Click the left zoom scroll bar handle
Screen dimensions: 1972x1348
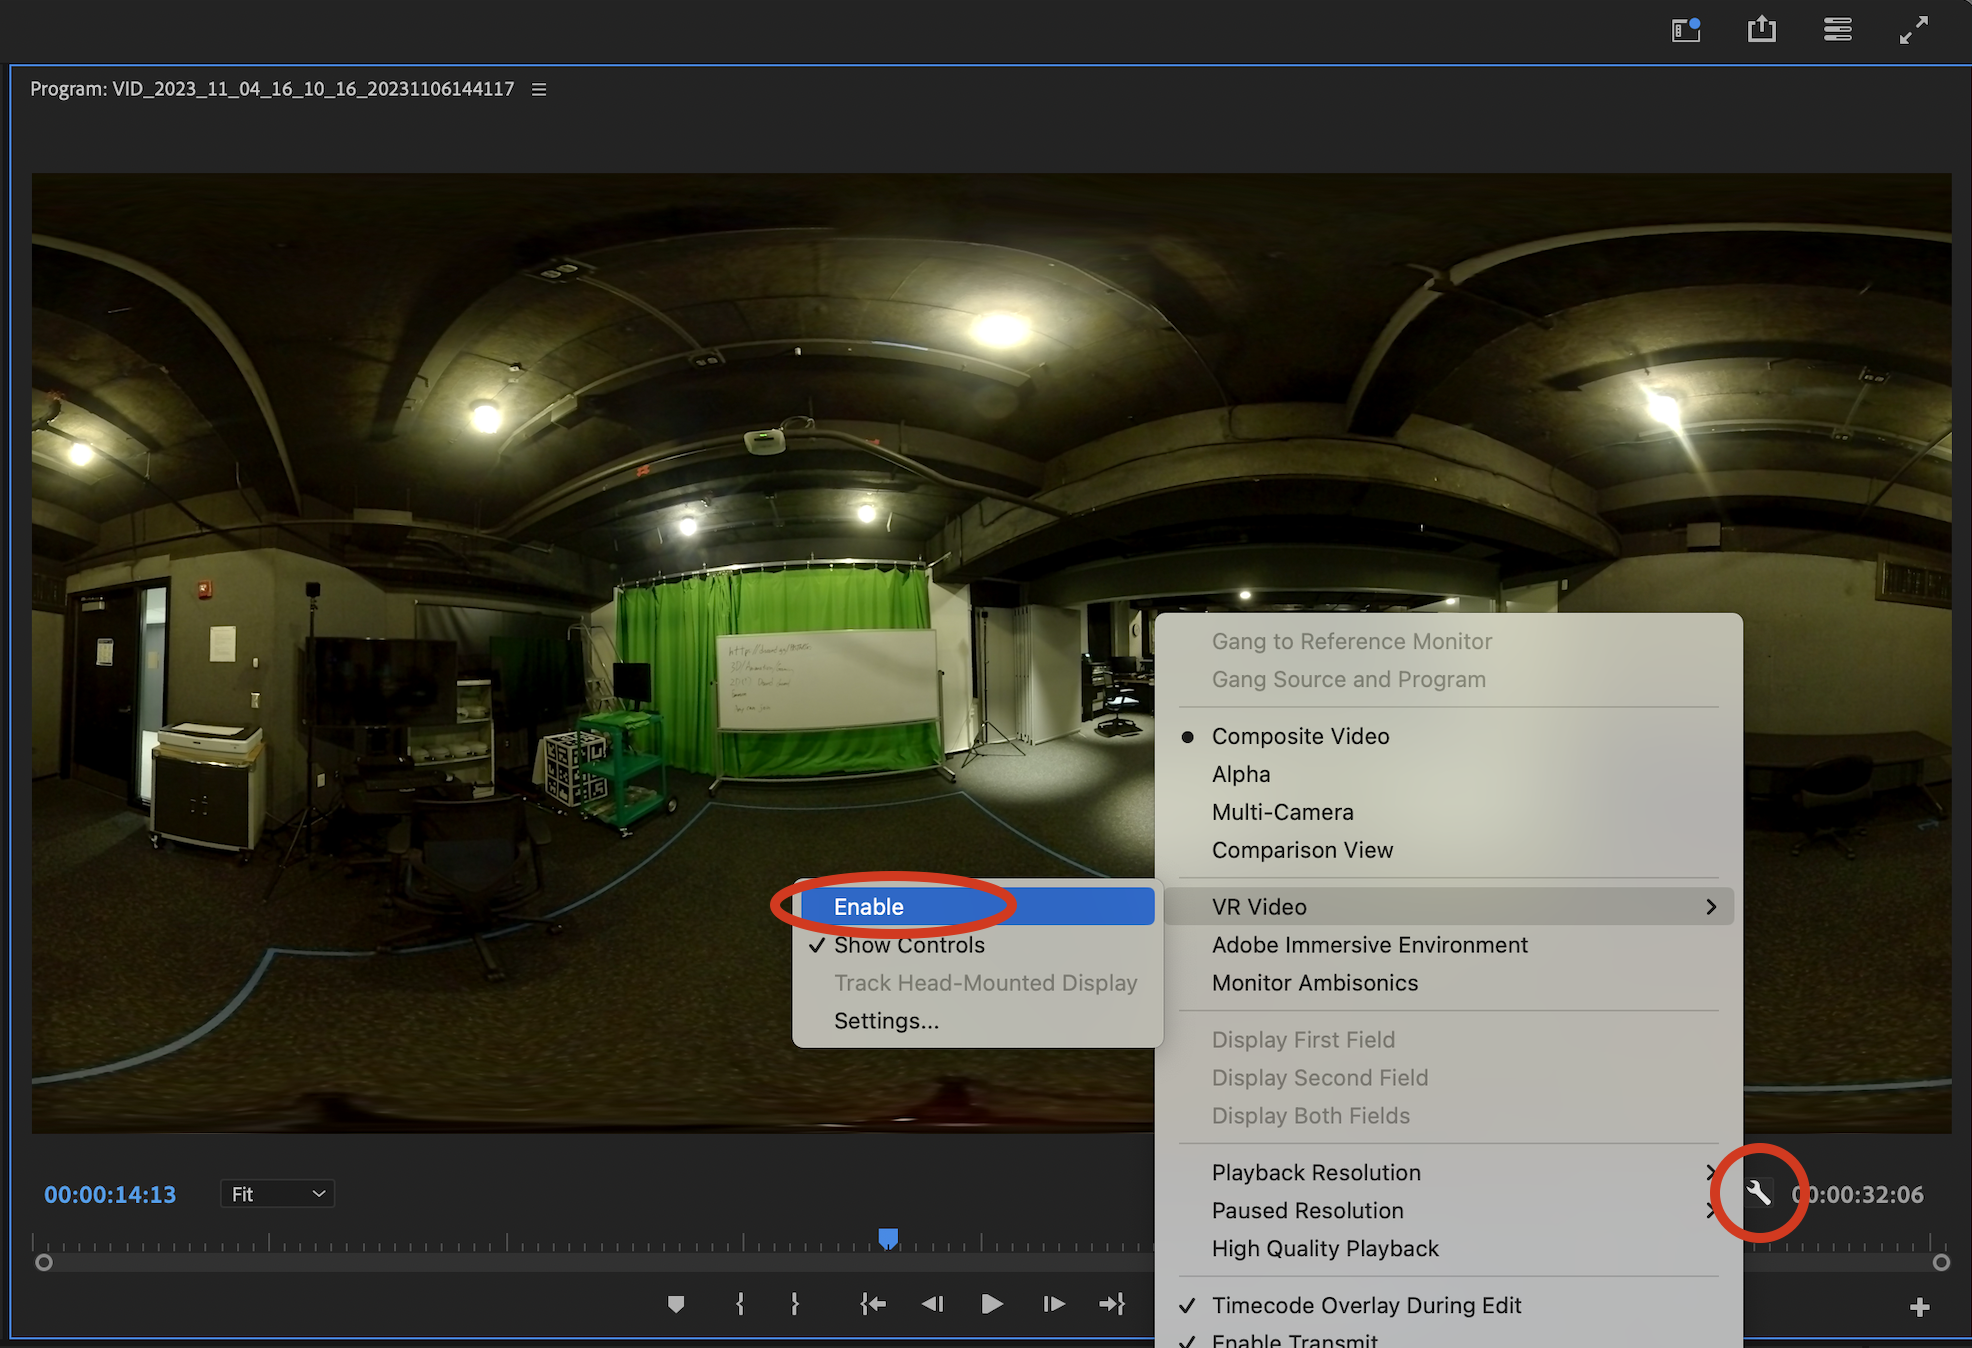click(43, 1262)
